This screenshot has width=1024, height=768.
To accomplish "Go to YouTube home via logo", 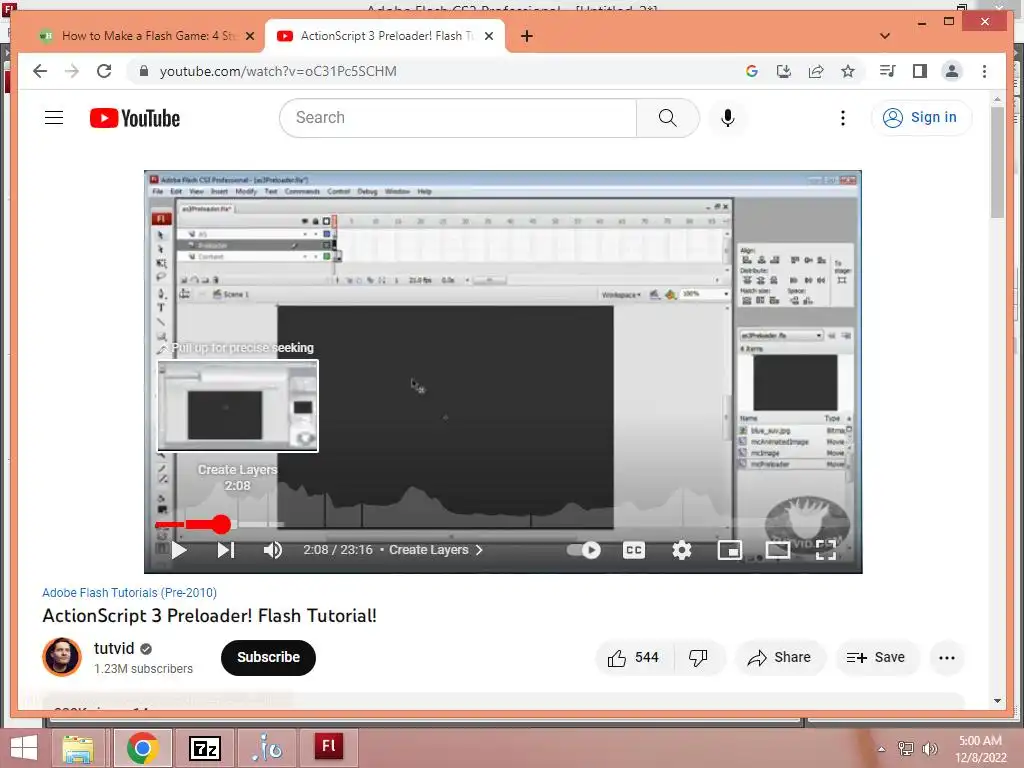I will click(135, 118).
